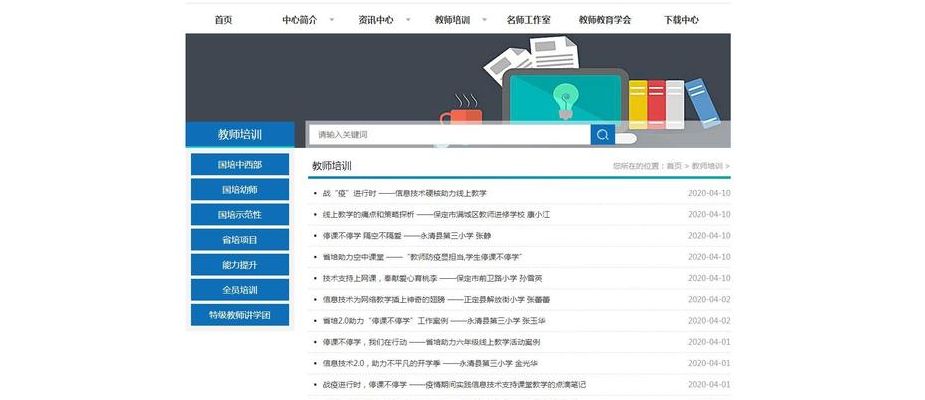This screenshot has height=400, width=925.
Task: Open article 战疫进行时,停课不停学
Action: click(454, 384)
